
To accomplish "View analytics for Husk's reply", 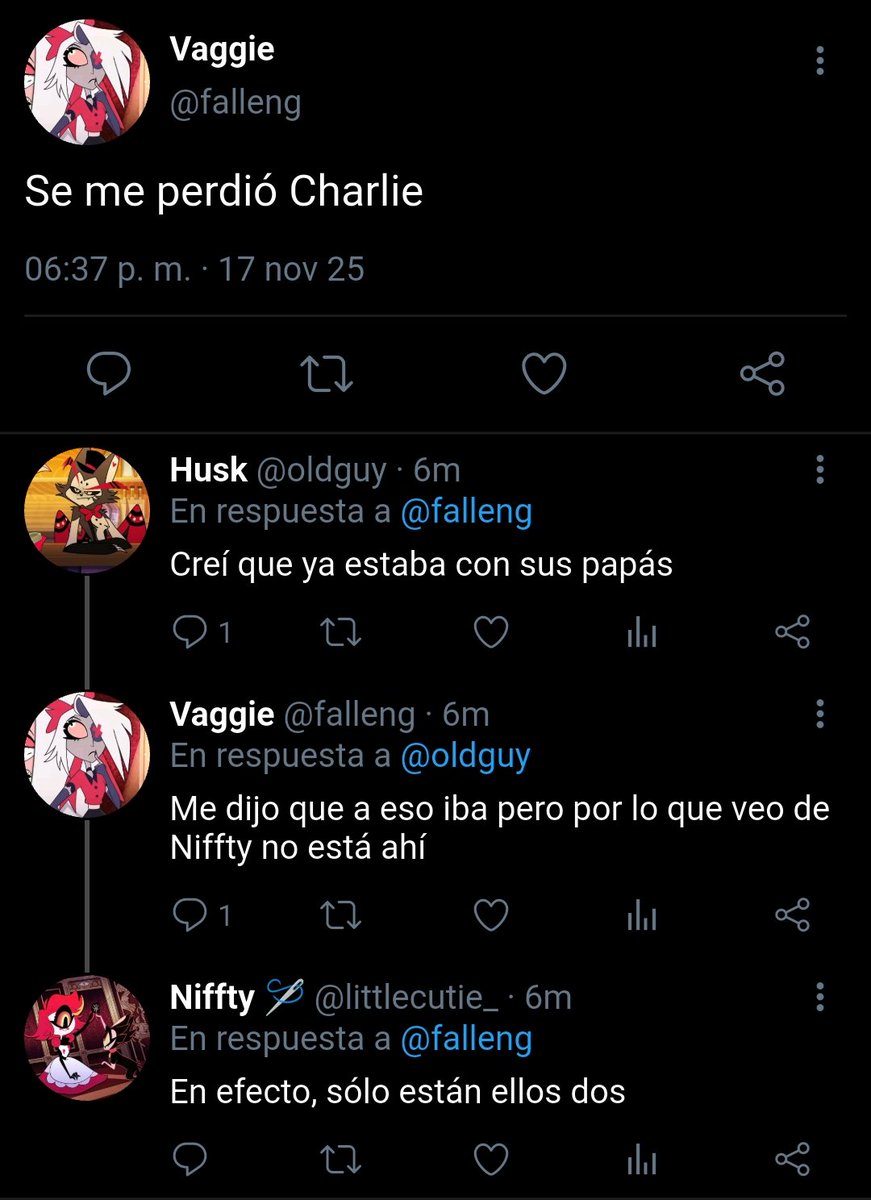I will 641,632.
